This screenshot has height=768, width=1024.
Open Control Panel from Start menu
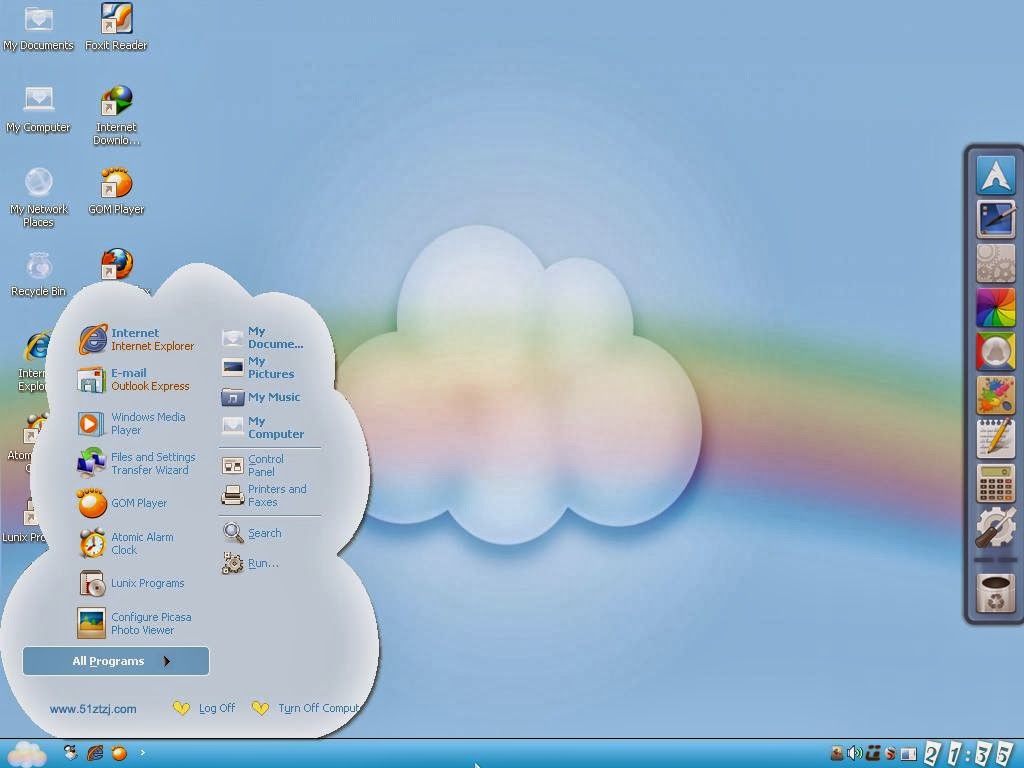pos(253,465)
